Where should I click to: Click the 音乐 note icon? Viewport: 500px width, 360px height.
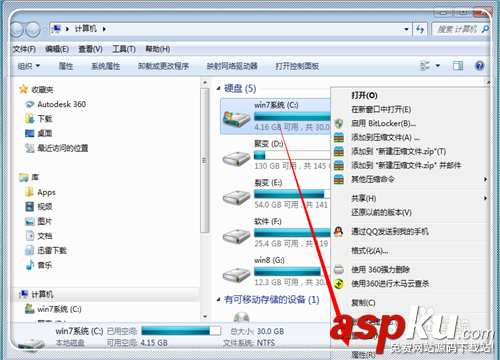[30, 265]
